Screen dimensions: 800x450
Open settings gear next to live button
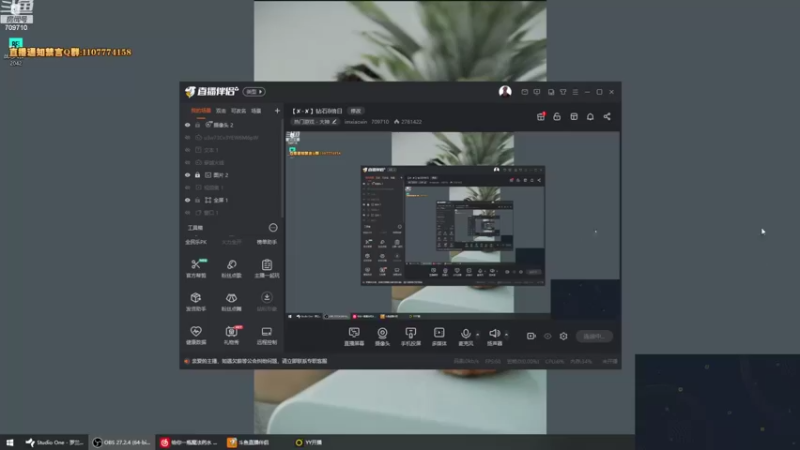click(x=563, y=336)
